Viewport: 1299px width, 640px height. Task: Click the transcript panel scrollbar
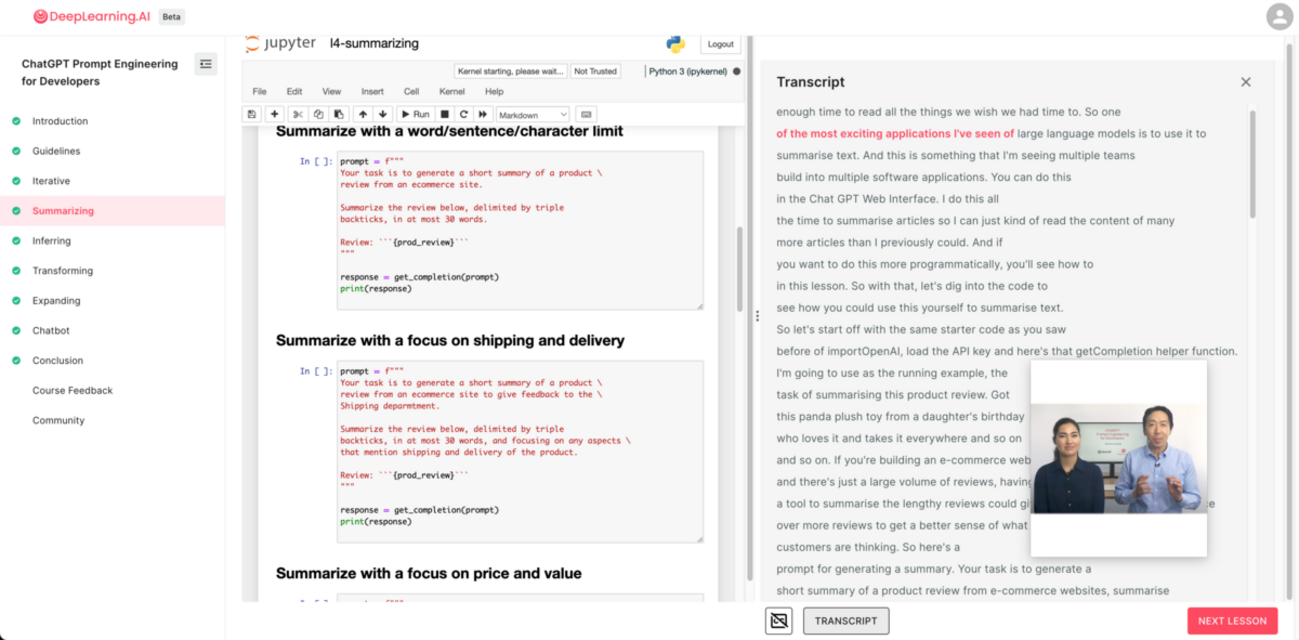[x=1253, y=165]
